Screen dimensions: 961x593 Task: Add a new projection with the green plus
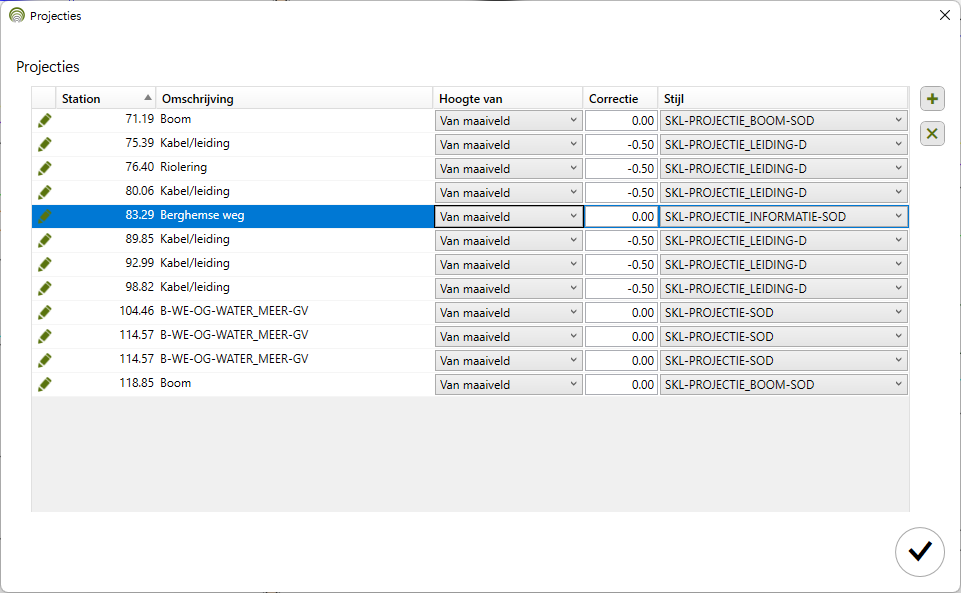point(932,99)
